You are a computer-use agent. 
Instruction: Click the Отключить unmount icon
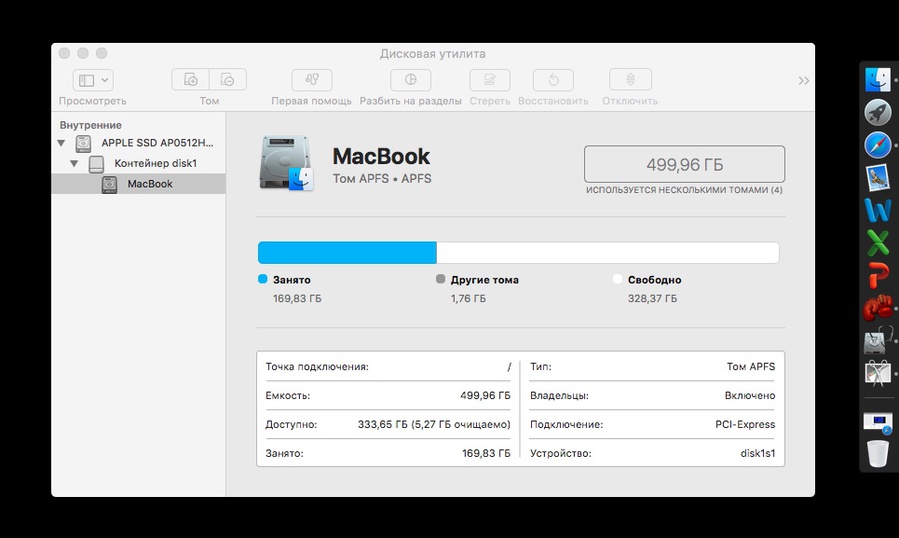pyautogui.click(x=630, y=80)
